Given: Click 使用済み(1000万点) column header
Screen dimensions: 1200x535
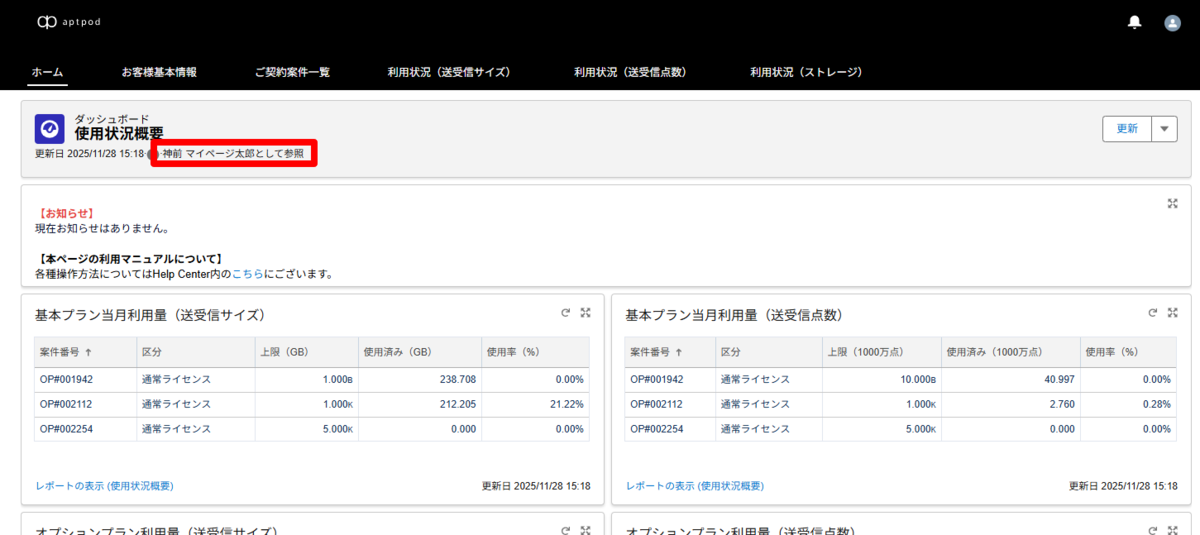Looking at the screenshot, I should (x=1011, y=352).
